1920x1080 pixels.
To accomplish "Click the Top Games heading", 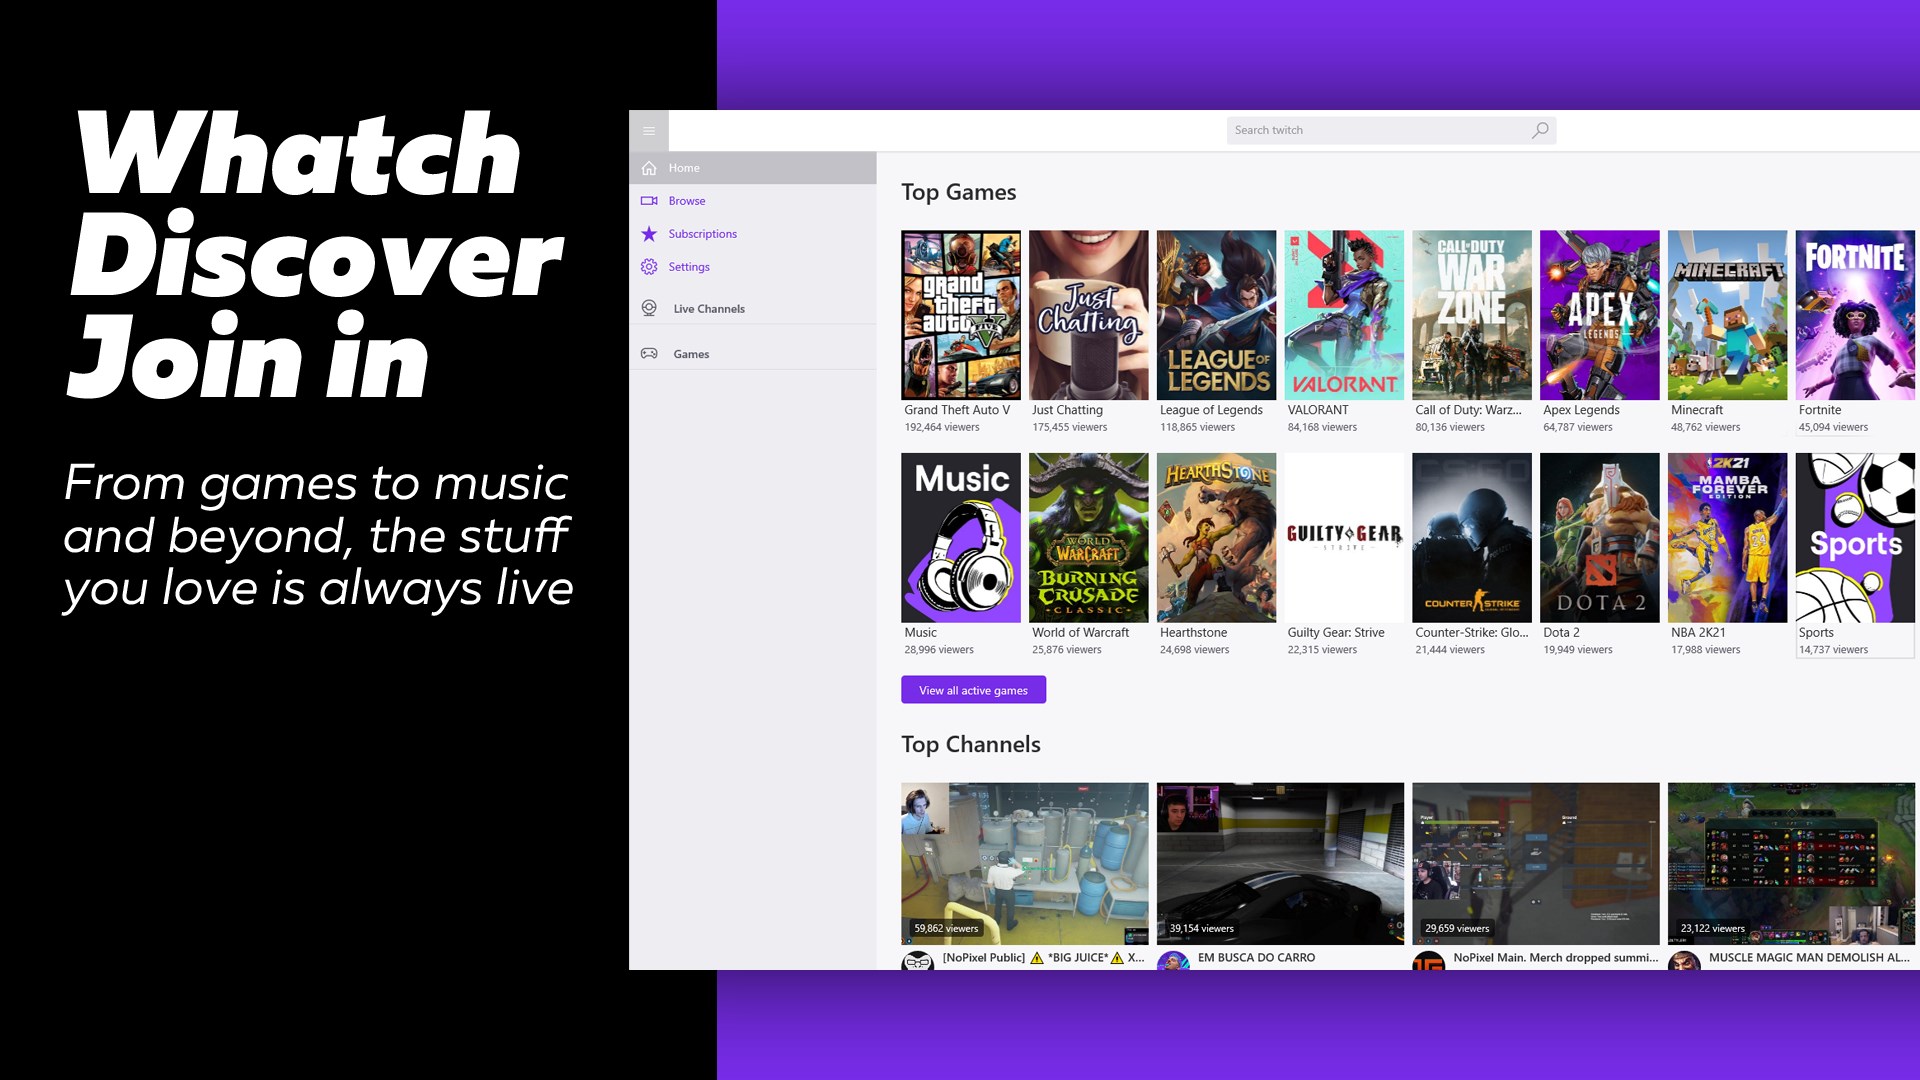I will click(x=958, y=192).
